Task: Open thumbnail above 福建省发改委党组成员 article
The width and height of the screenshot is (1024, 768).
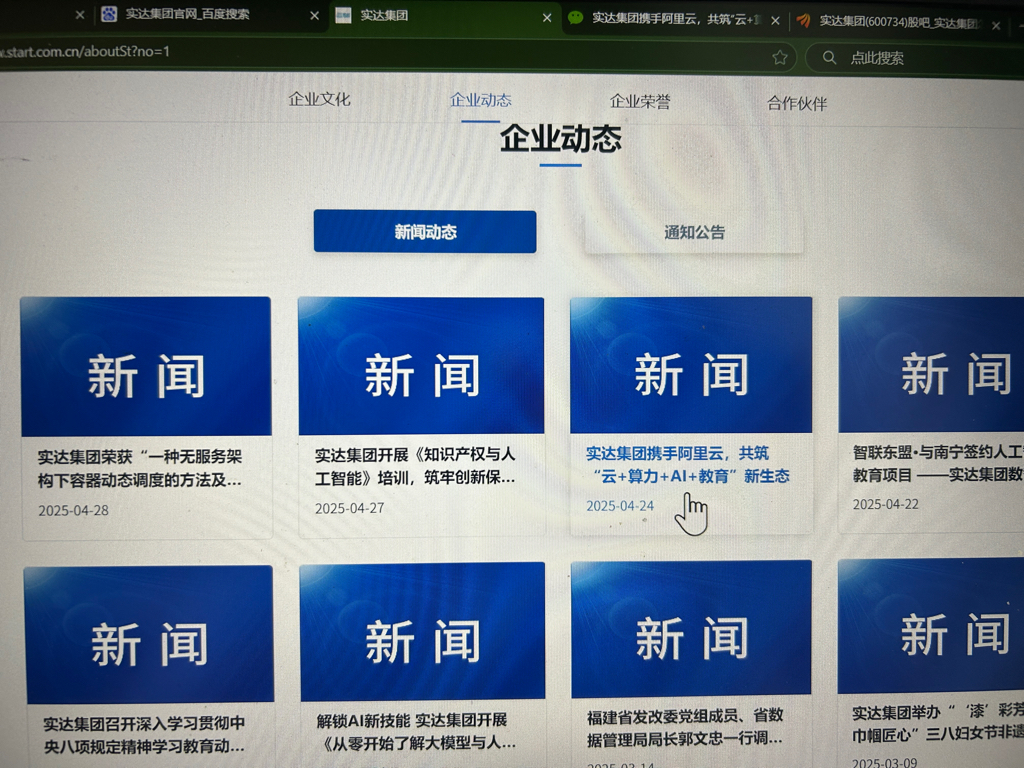Action: 692,629
